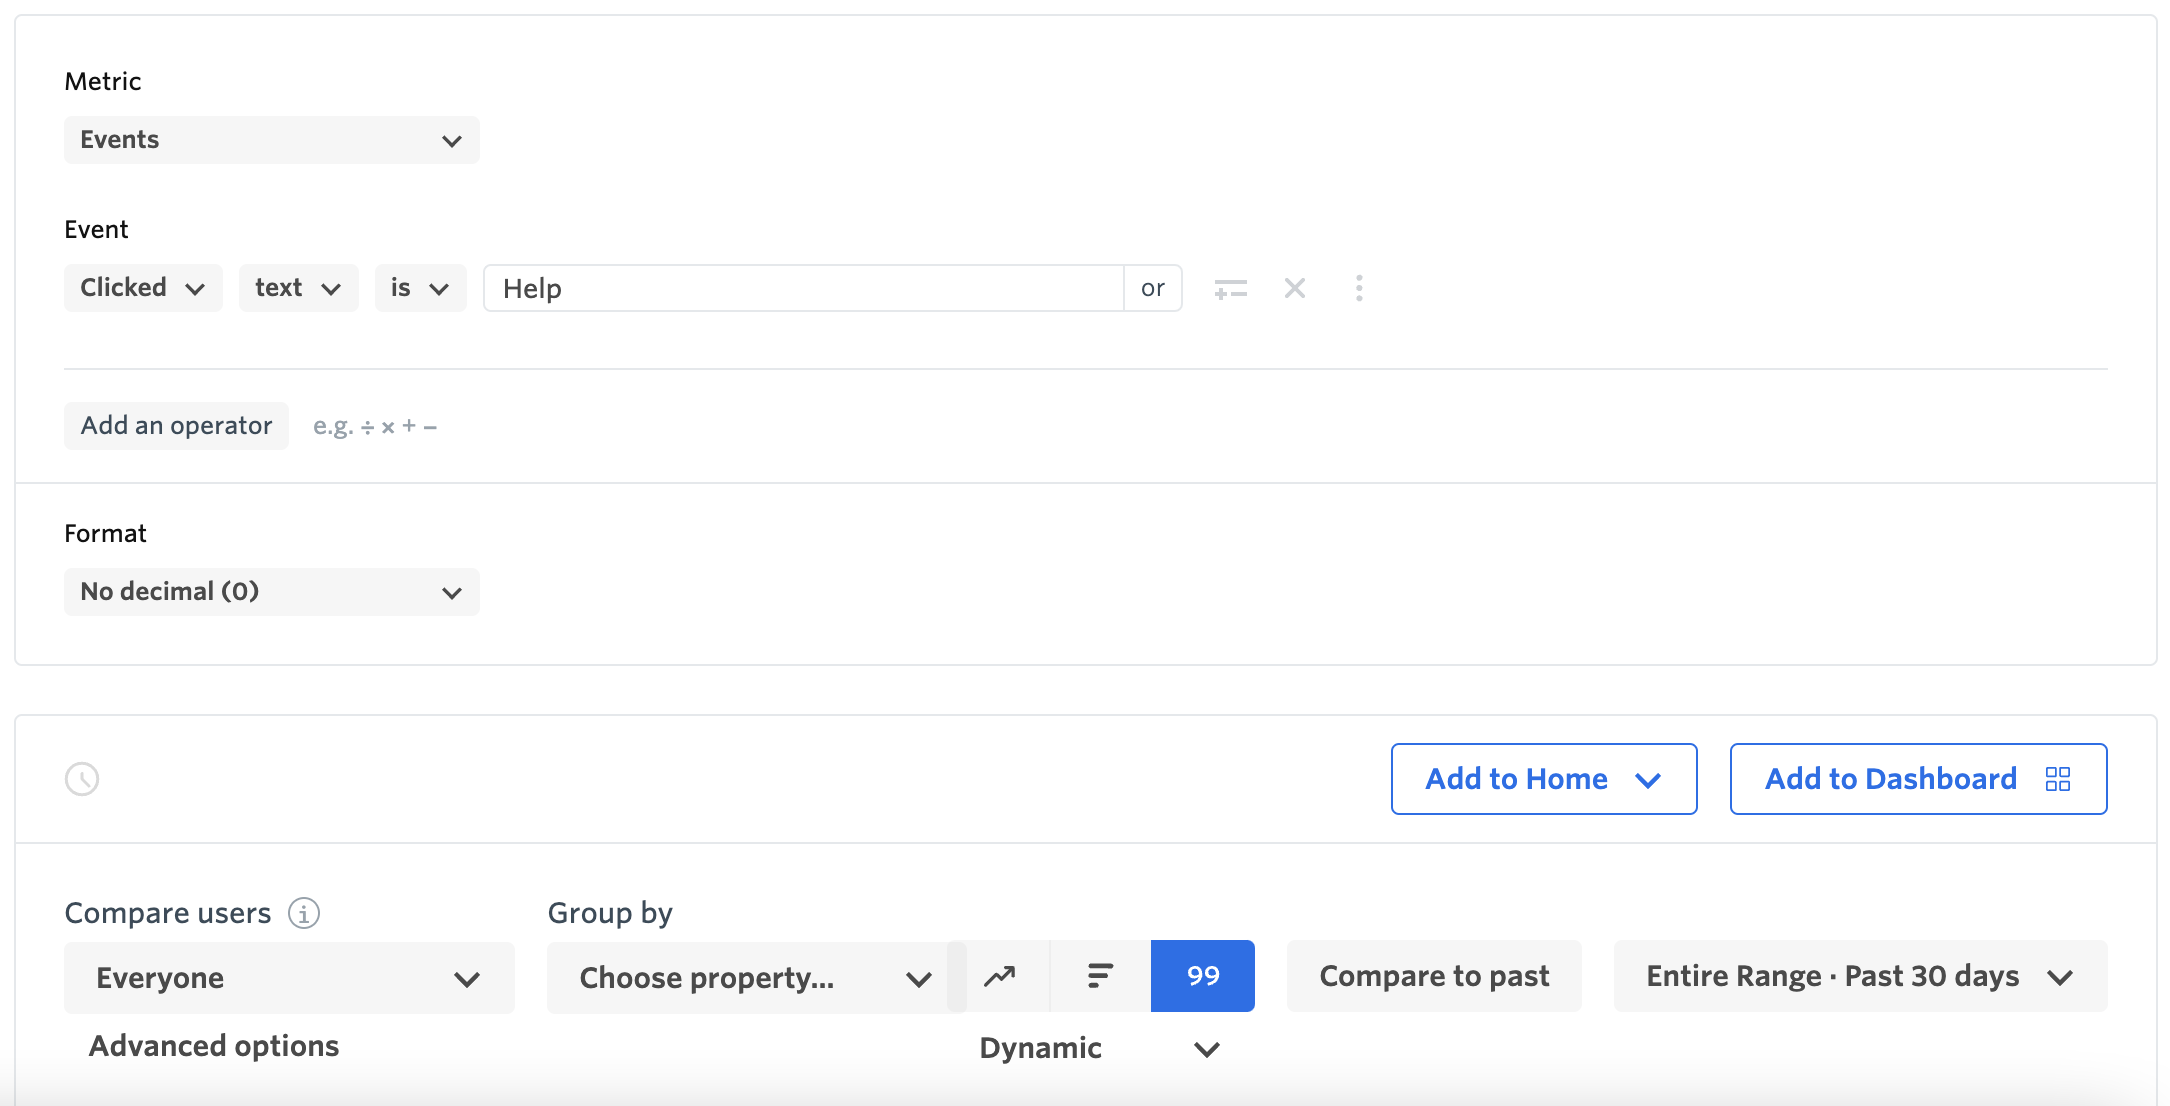Select the number (99) view

1203,976
